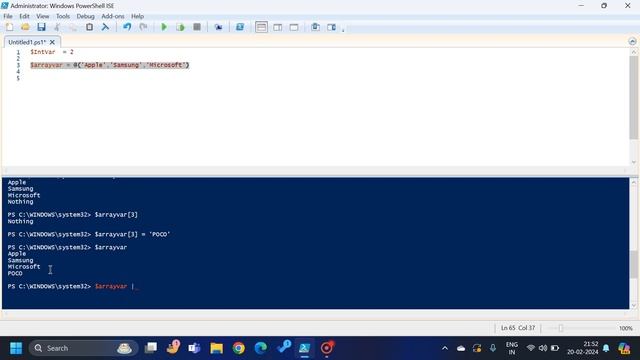Show the Command window toolbar icon
640x360 pixels.
tap(316, 27)
